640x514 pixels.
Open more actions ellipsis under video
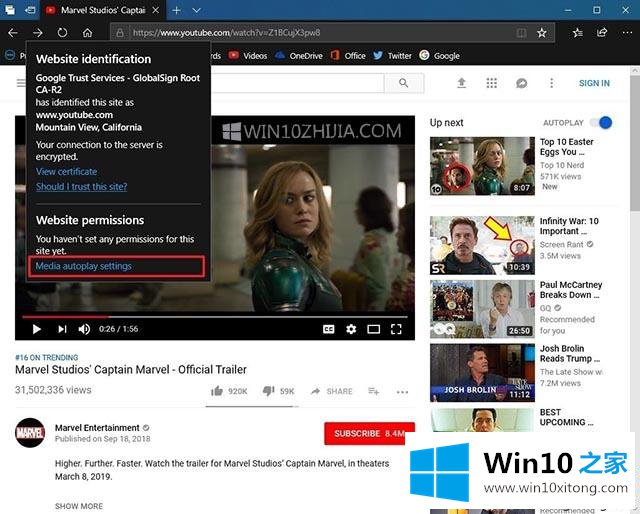tap(402, 392)
